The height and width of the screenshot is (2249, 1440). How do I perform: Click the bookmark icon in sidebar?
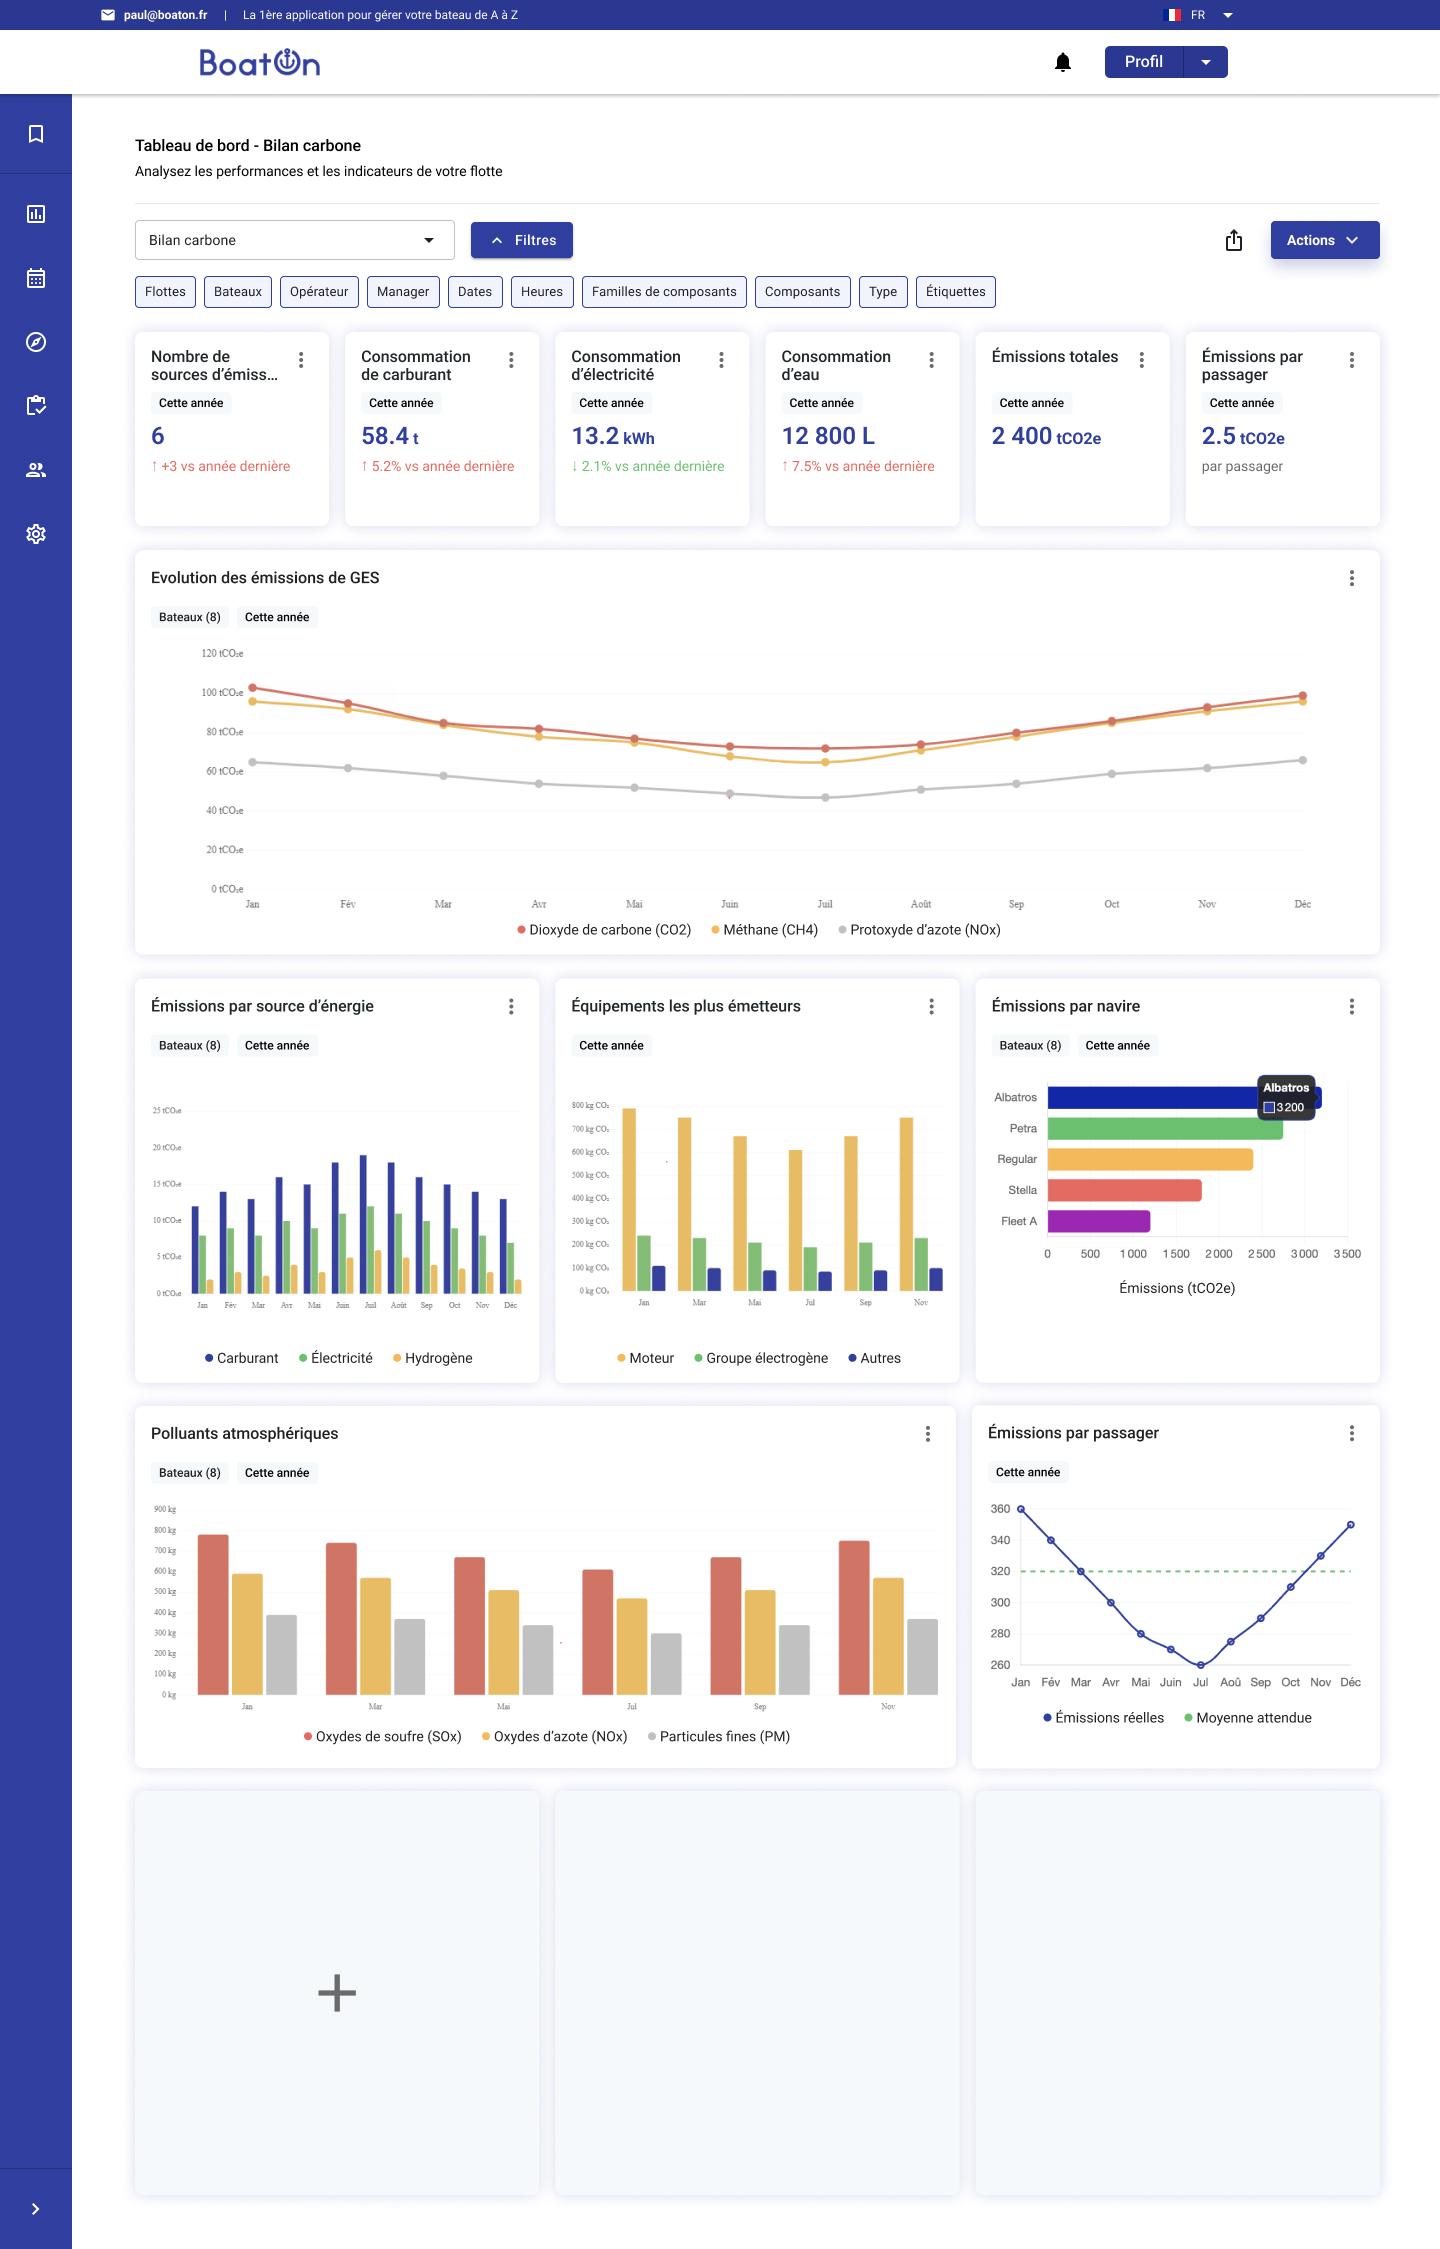click(36, 134)
